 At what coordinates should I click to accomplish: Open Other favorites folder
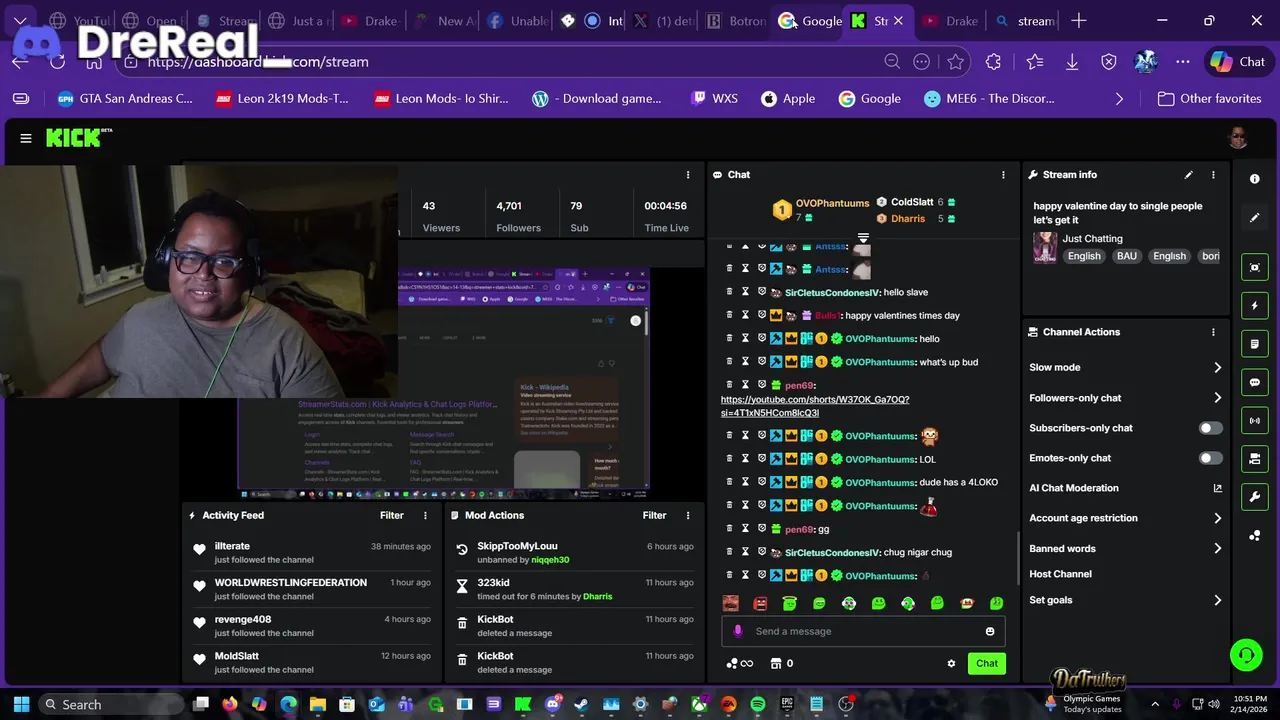[1209, 99]
